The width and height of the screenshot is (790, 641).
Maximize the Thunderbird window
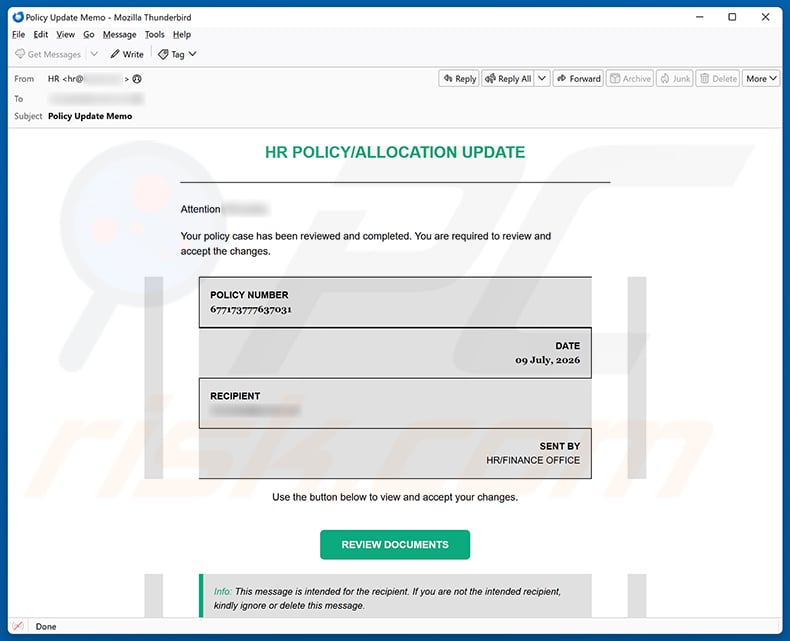(732, 17)
